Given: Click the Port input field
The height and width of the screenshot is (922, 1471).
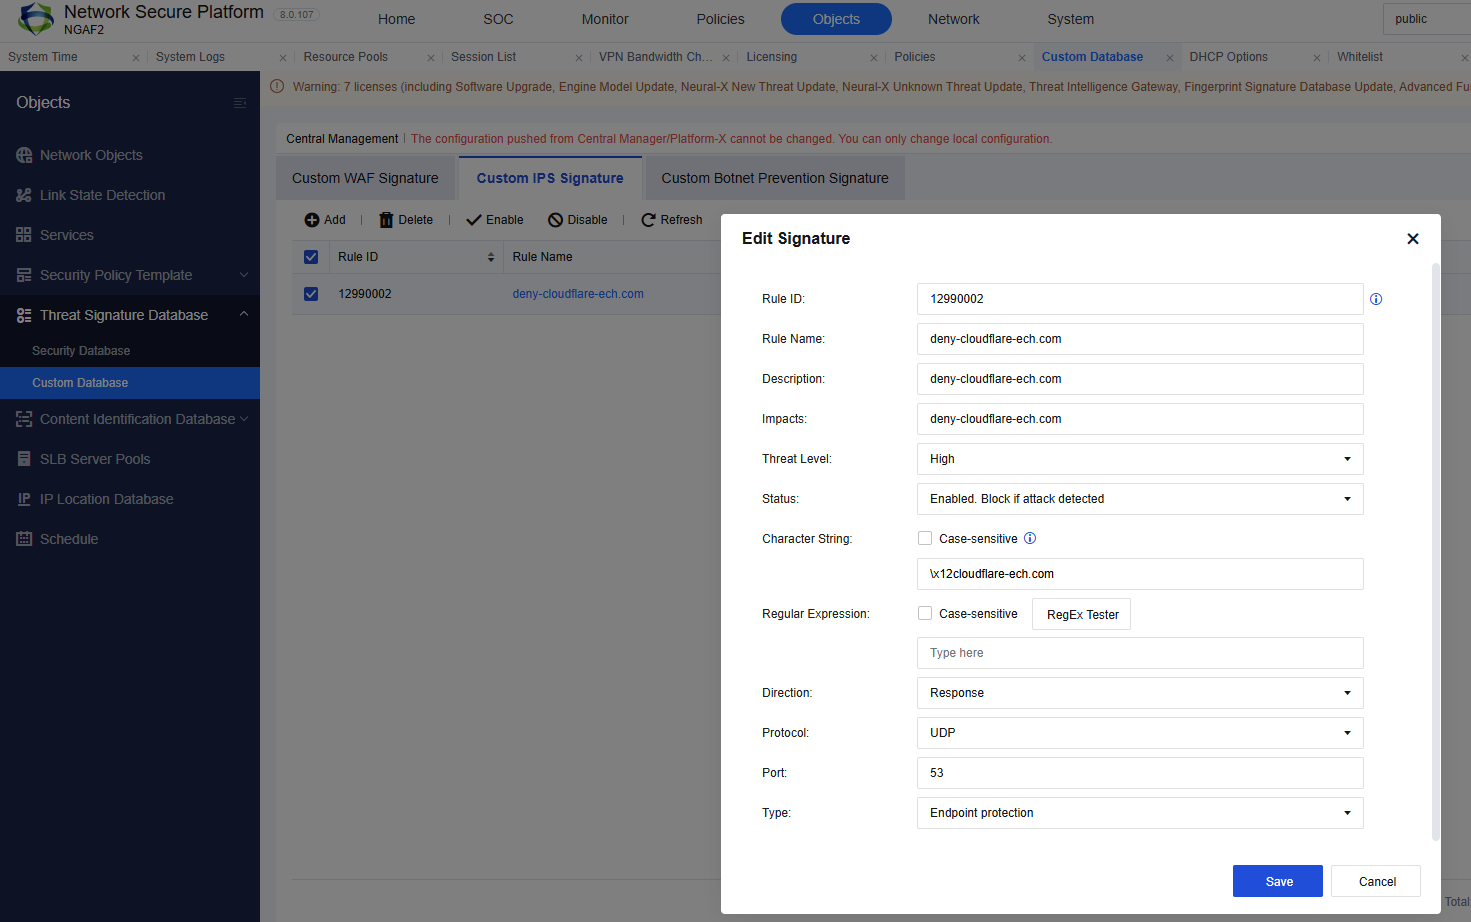Looking at the screenshot, I should point(1140,773).
